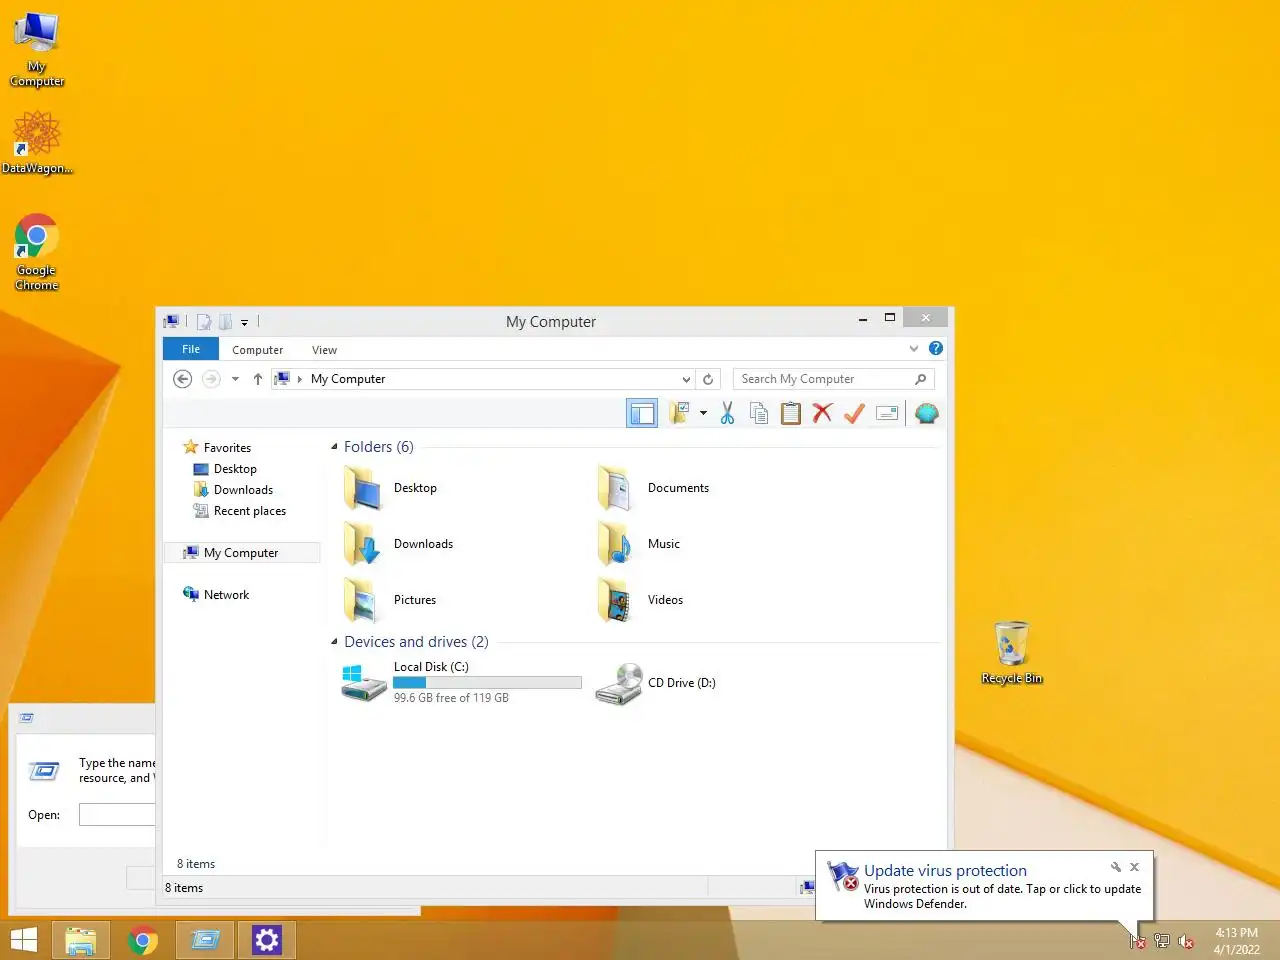Viewport: 1280px width, 960px height.
Task: Click the Open field in Run dialog
Action: pyautogui.click(x=116, y=815)
